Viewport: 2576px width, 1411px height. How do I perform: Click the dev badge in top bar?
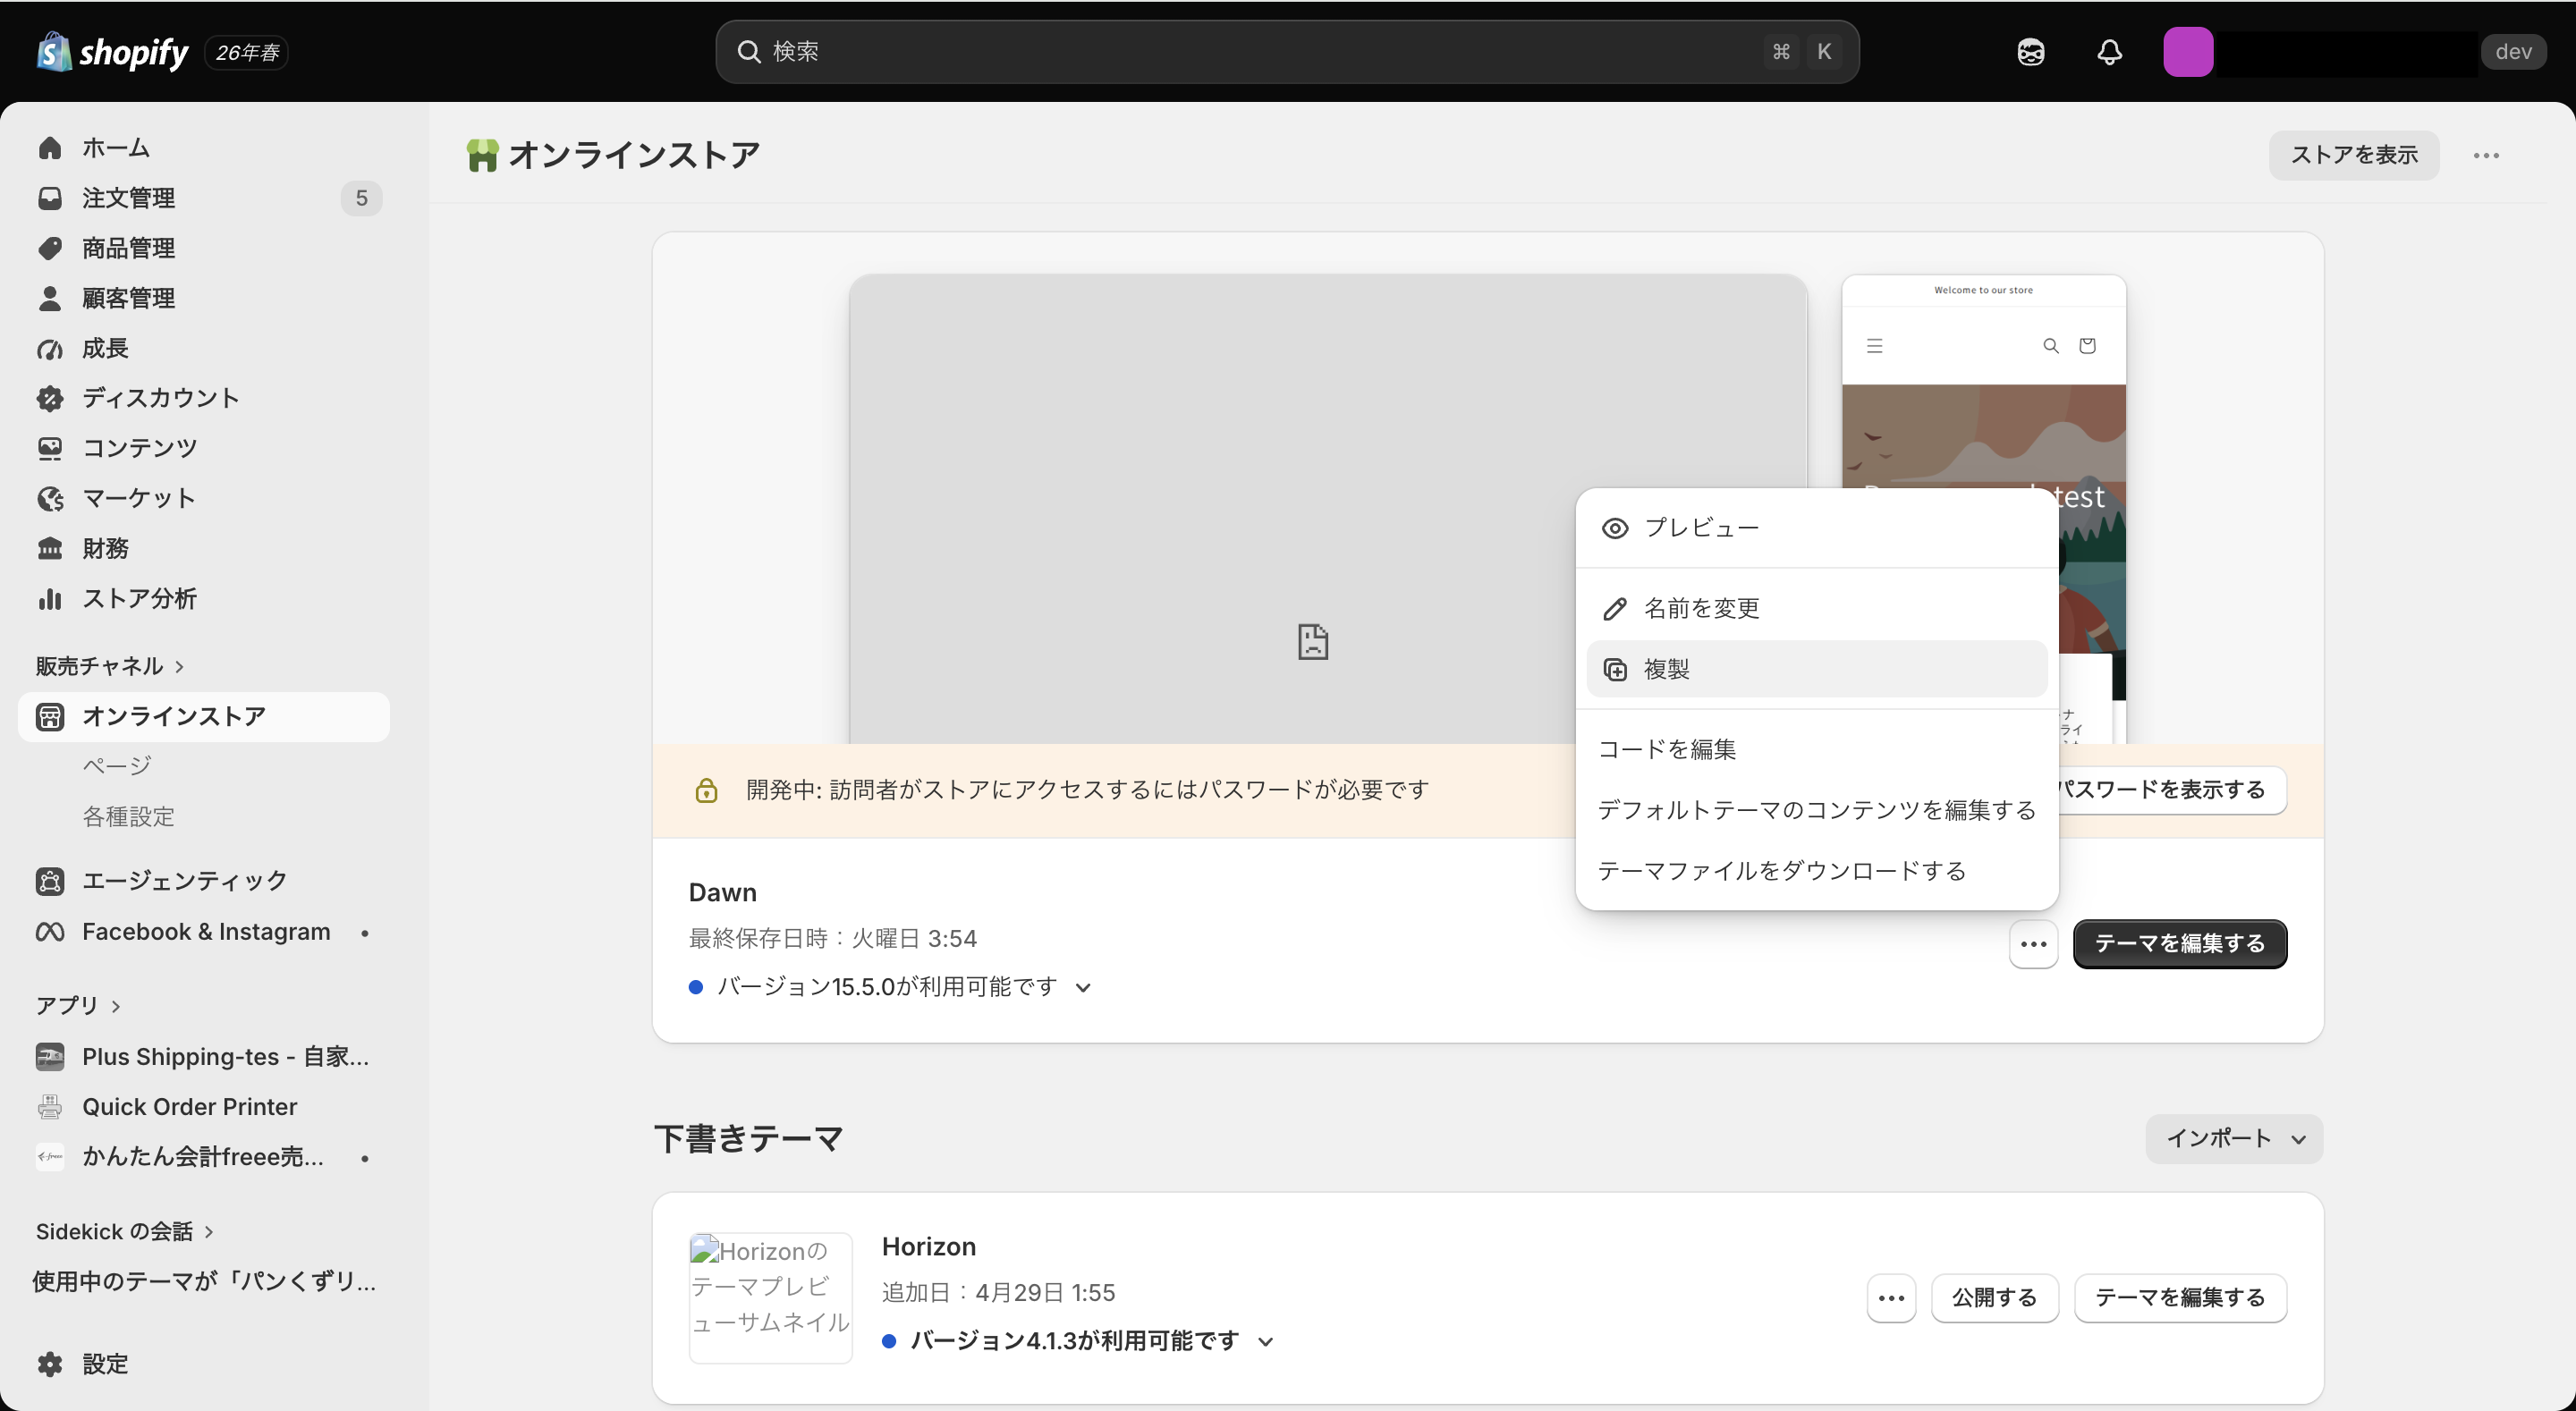pyautogui.click(x=2513, y=52)
